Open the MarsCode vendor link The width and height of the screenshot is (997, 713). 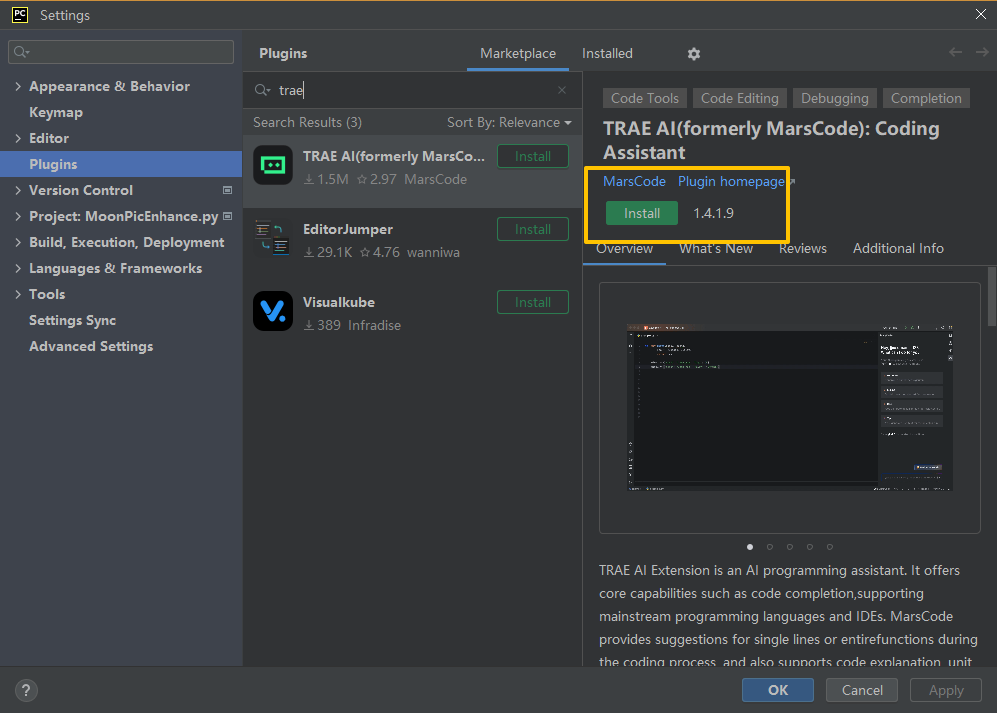[x=634, y=181]
